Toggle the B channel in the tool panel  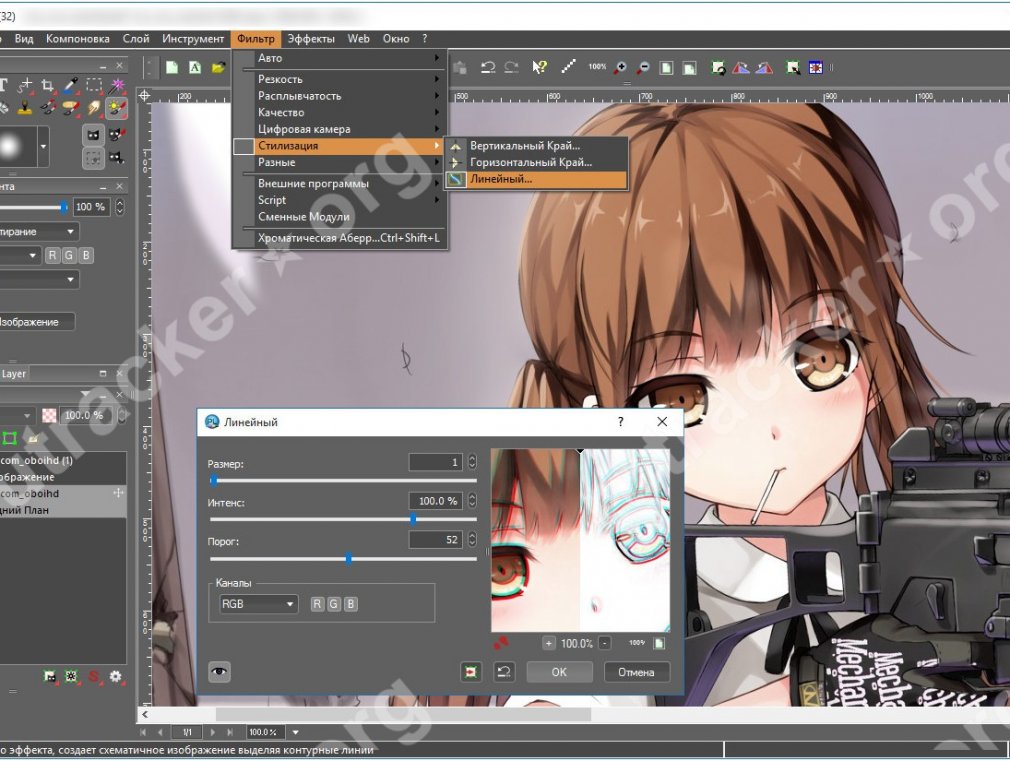[x=86, y=255]
